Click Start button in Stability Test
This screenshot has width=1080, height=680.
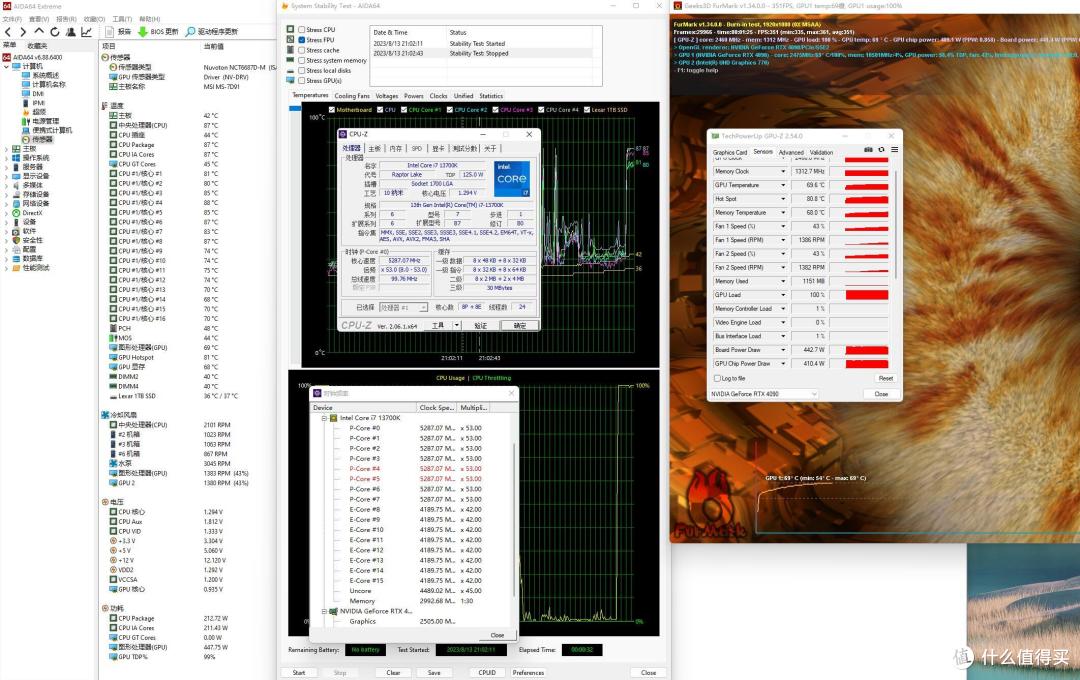tap(298, 672)
